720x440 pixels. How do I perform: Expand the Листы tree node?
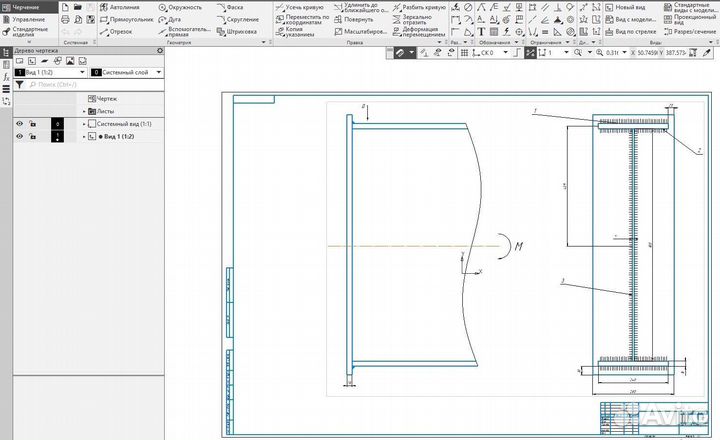click(x=84, y=111)
